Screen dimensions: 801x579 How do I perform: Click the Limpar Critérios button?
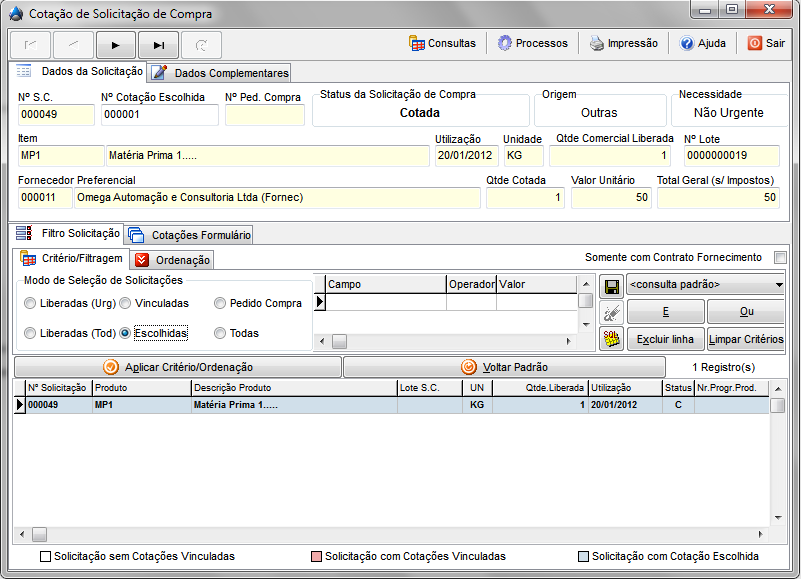(746, 339)
